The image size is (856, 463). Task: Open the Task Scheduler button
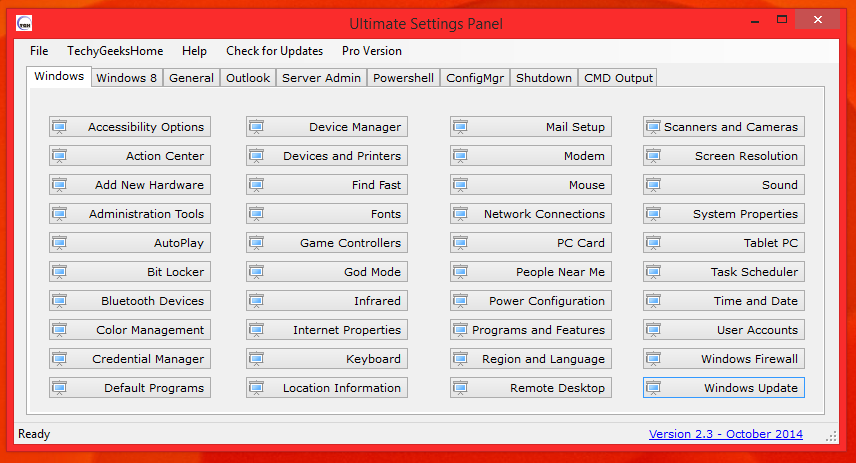tap(724, 272)
